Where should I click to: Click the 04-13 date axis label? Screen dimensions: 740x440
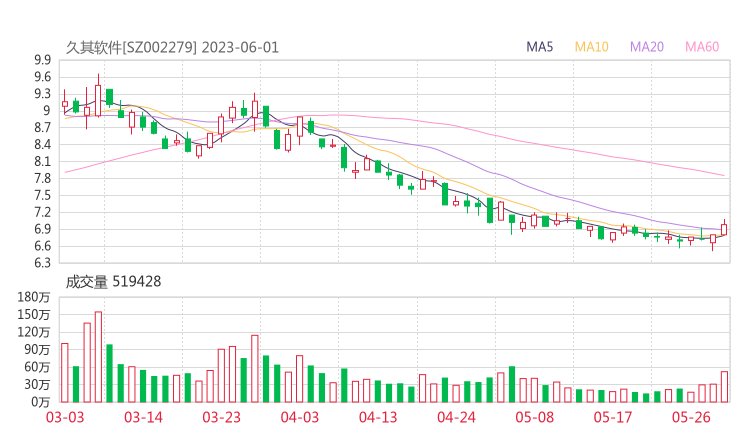378,417
